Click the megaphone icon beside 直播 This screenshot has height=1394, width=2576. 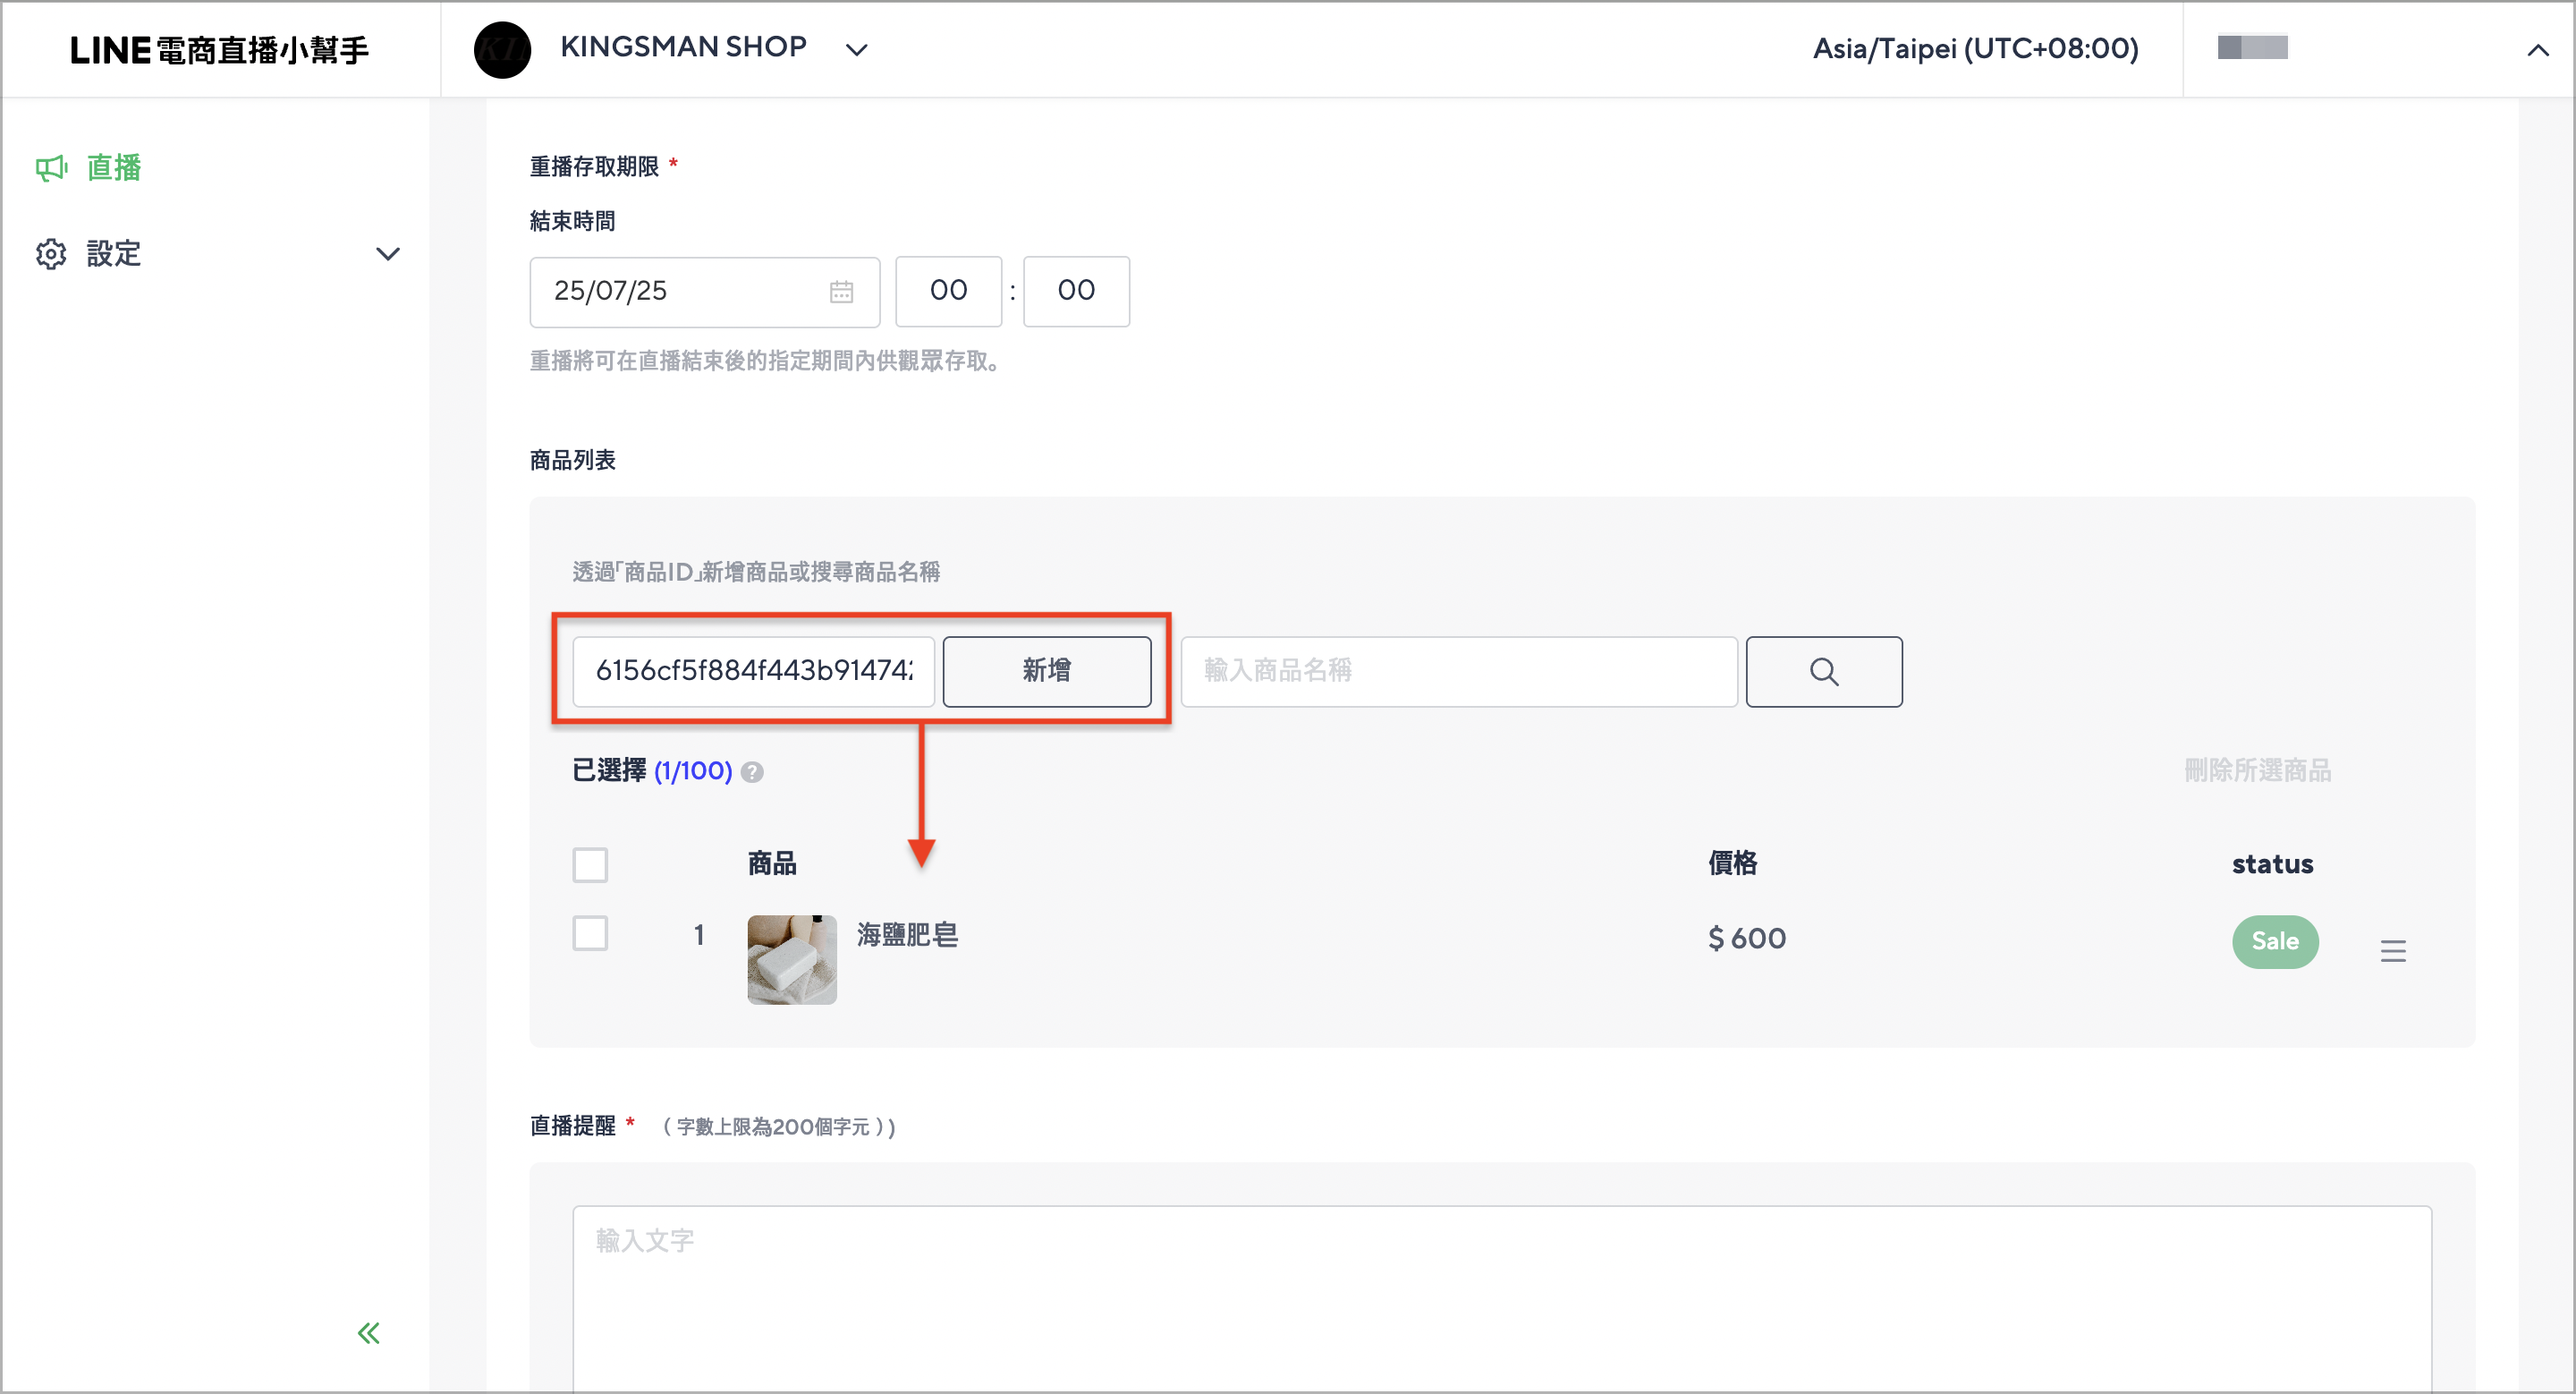coord(51,168)
